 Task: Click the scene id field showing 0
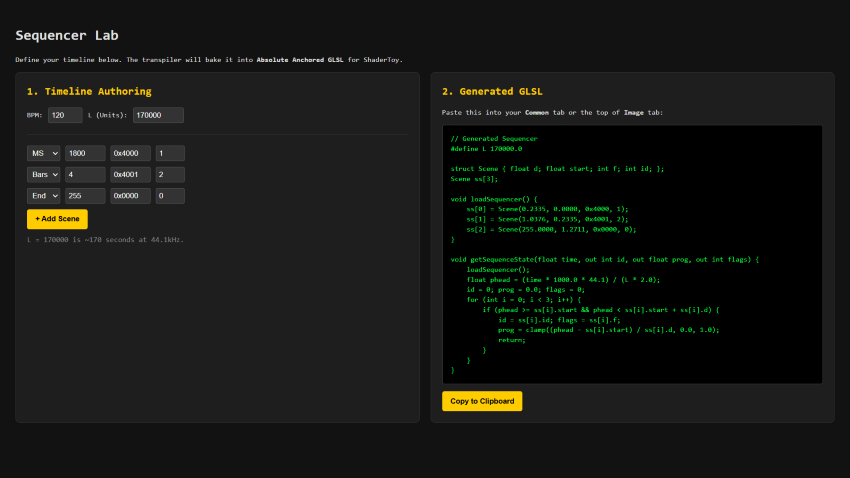(170, 196)
